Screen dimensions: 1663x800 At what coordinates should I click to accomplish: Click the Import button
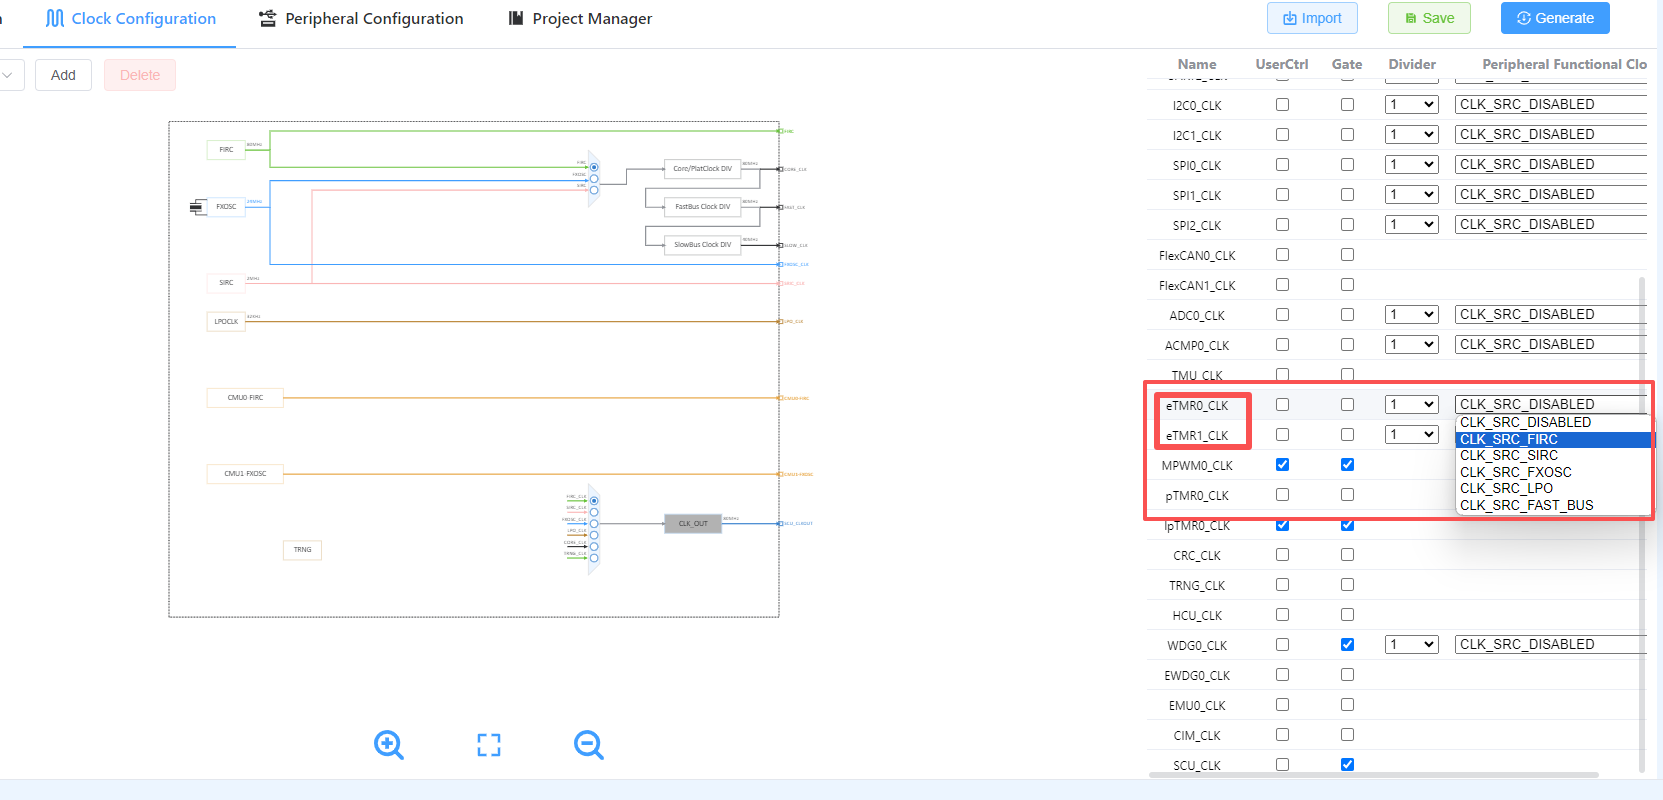tap(1312, 18)
